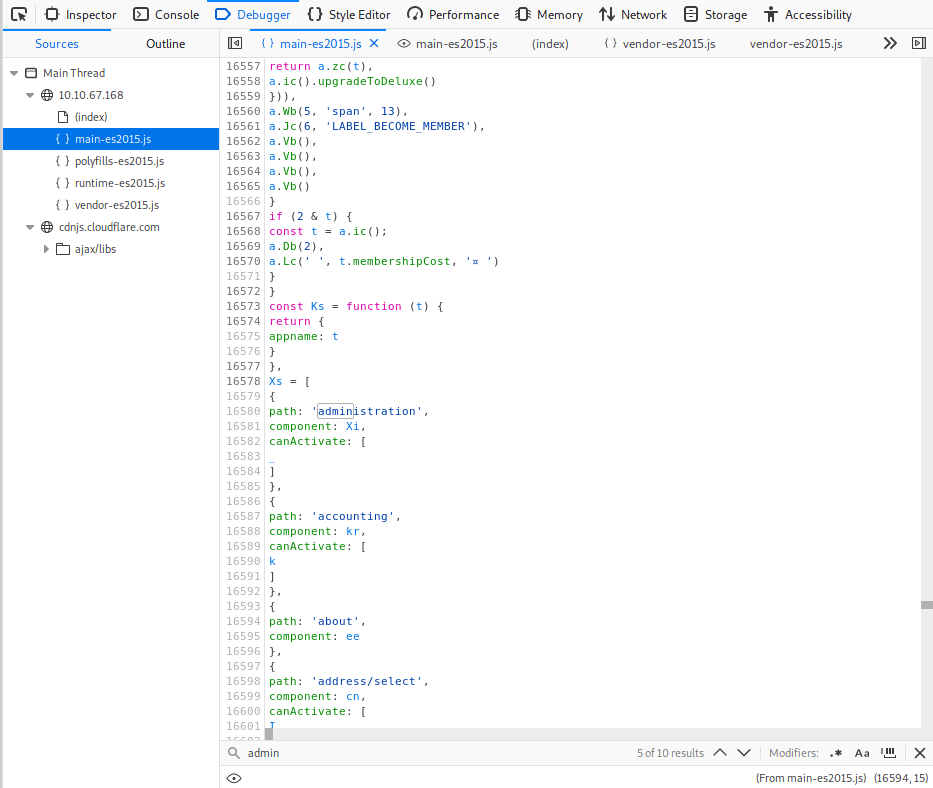
Task: Click the search field containing 'admin'
Action: pos(437,753)
